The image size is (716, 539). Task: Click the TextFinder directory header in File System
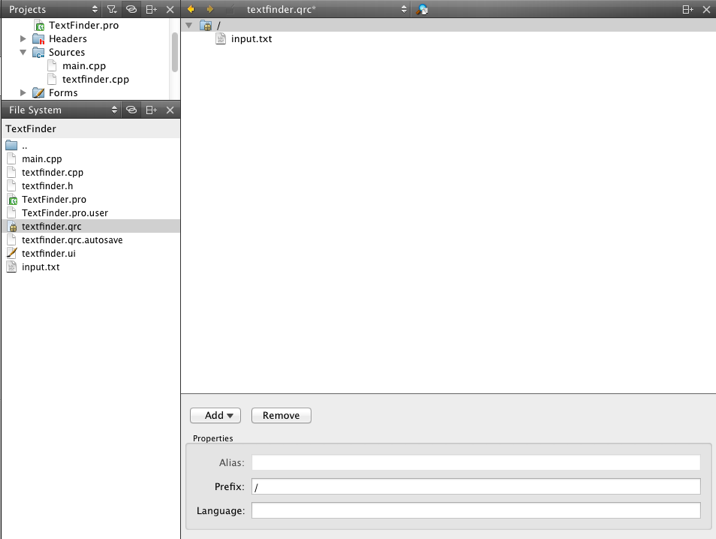coord(91,129)
